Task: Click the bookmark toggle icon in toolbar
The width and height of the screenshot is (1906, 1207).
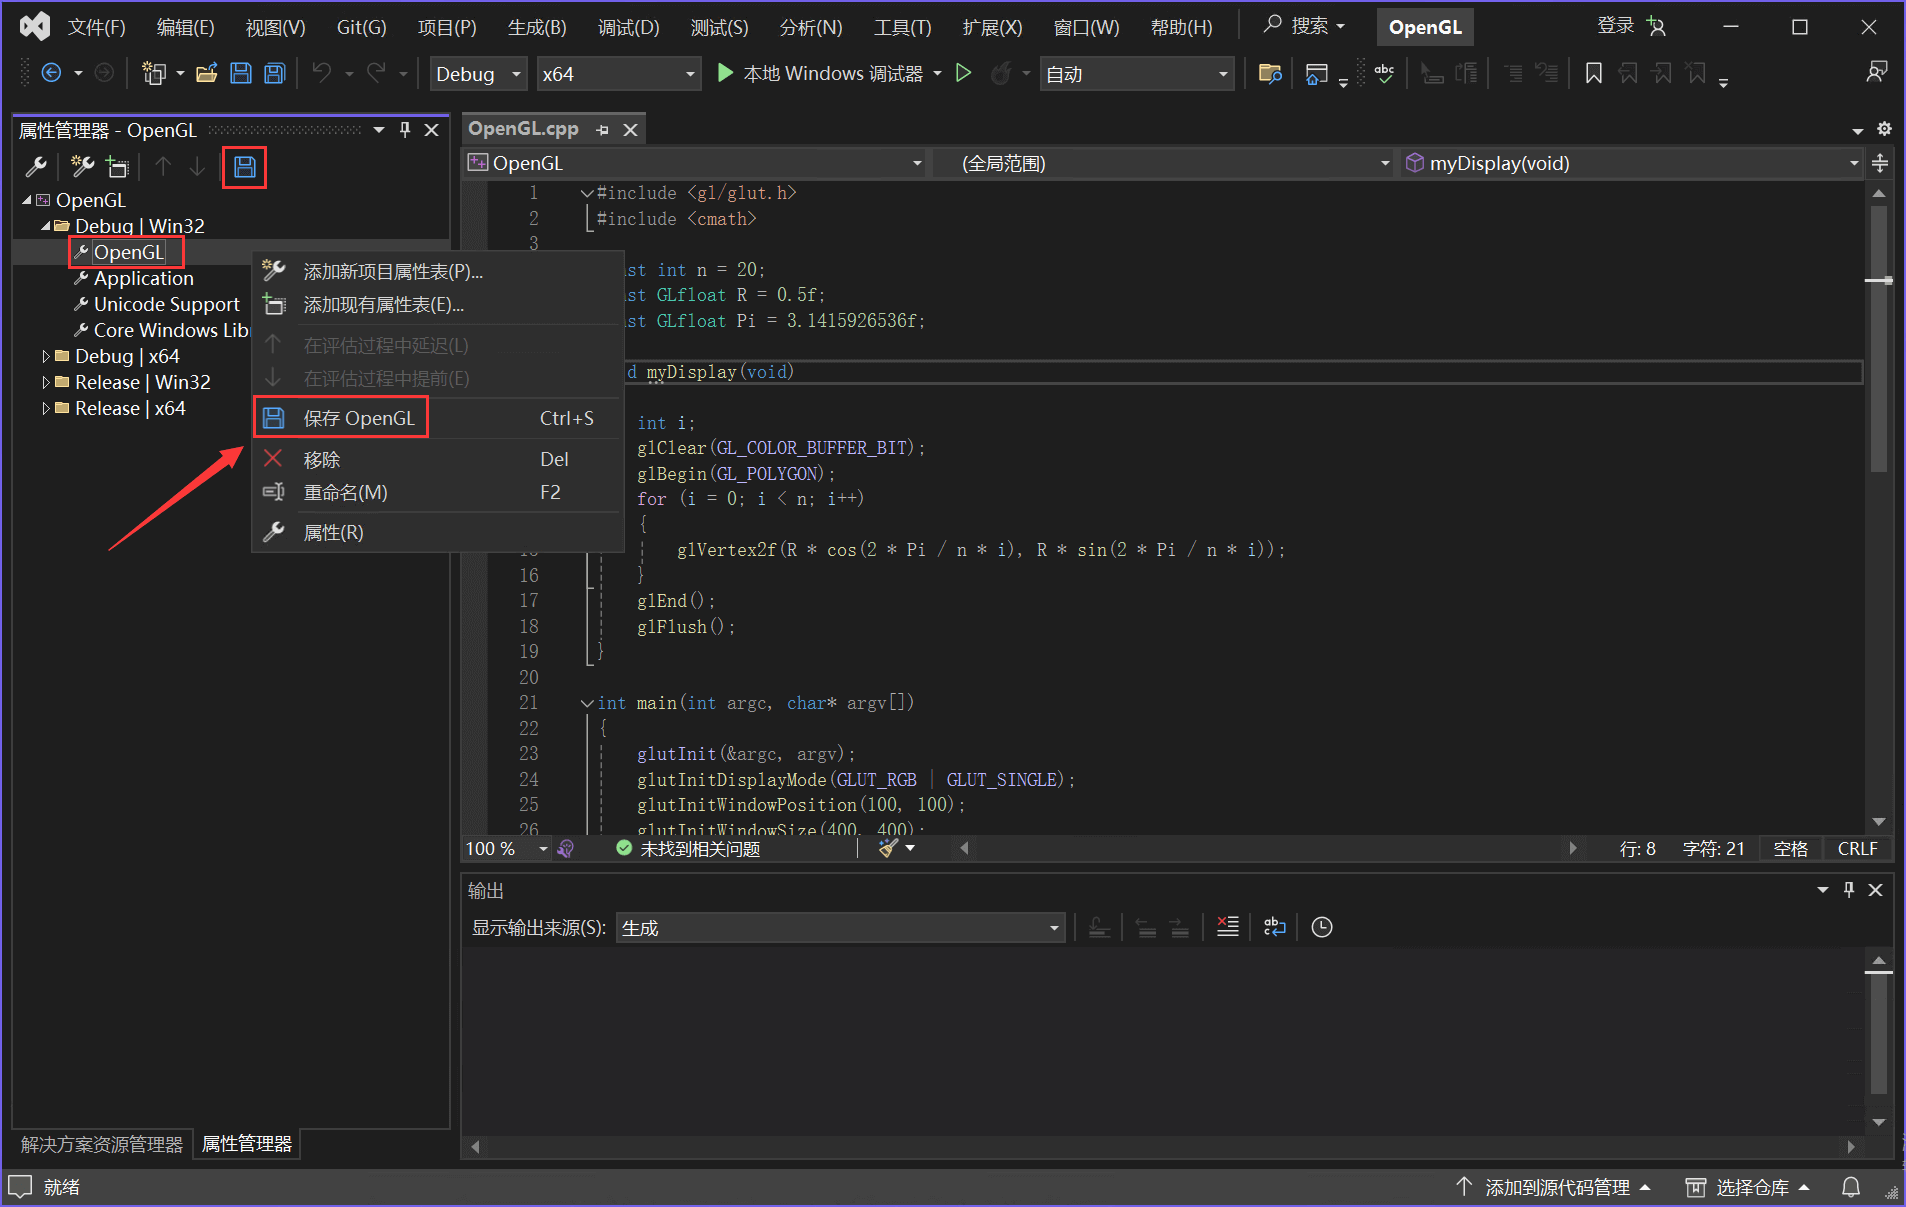Action: pyautogui.click(x=1594, y=73)
